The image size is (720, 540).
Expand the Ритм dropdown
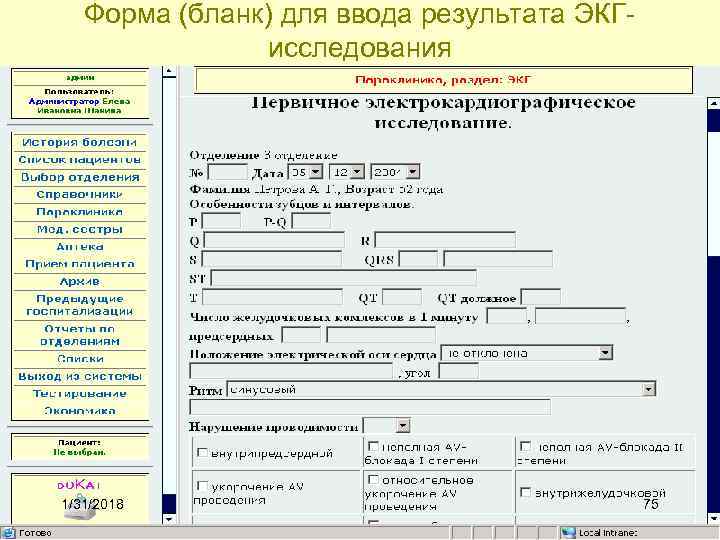coord(648,389)
